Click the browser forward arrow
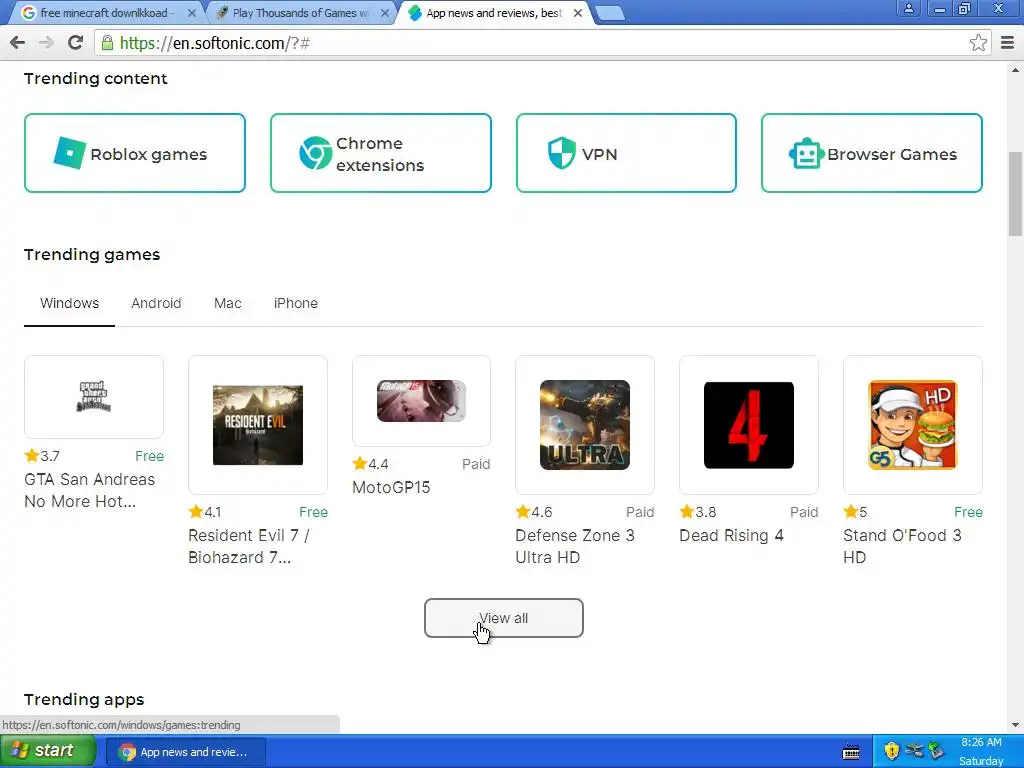The width and height of the screenshot is (1024, 768). tap(46, 43)
